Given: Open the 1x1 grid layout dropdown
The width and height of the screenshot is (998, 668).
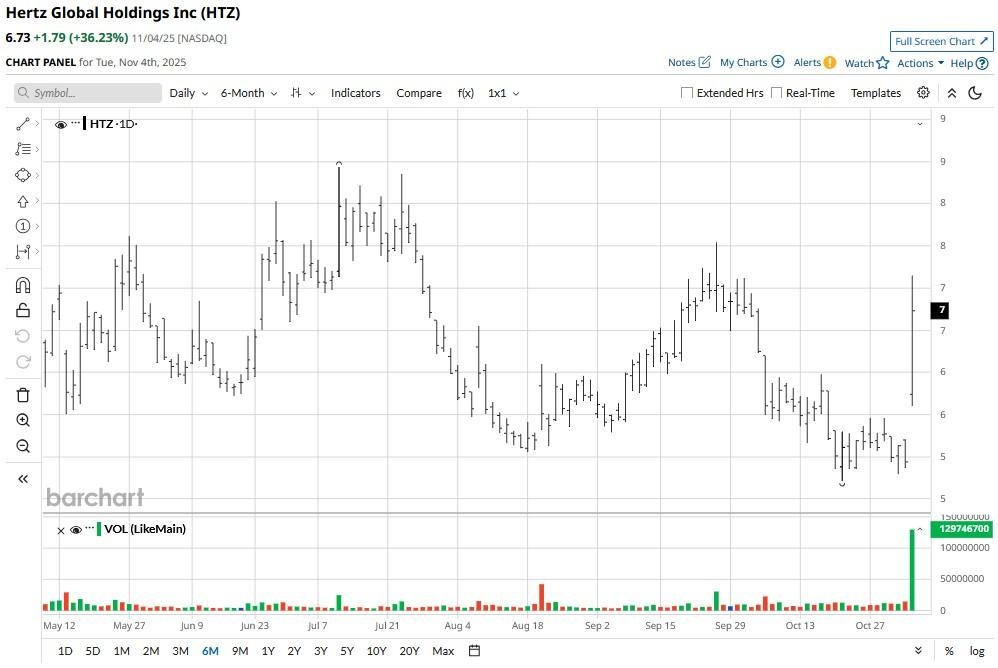Looking at the screenshot, I should coord(503,93).
